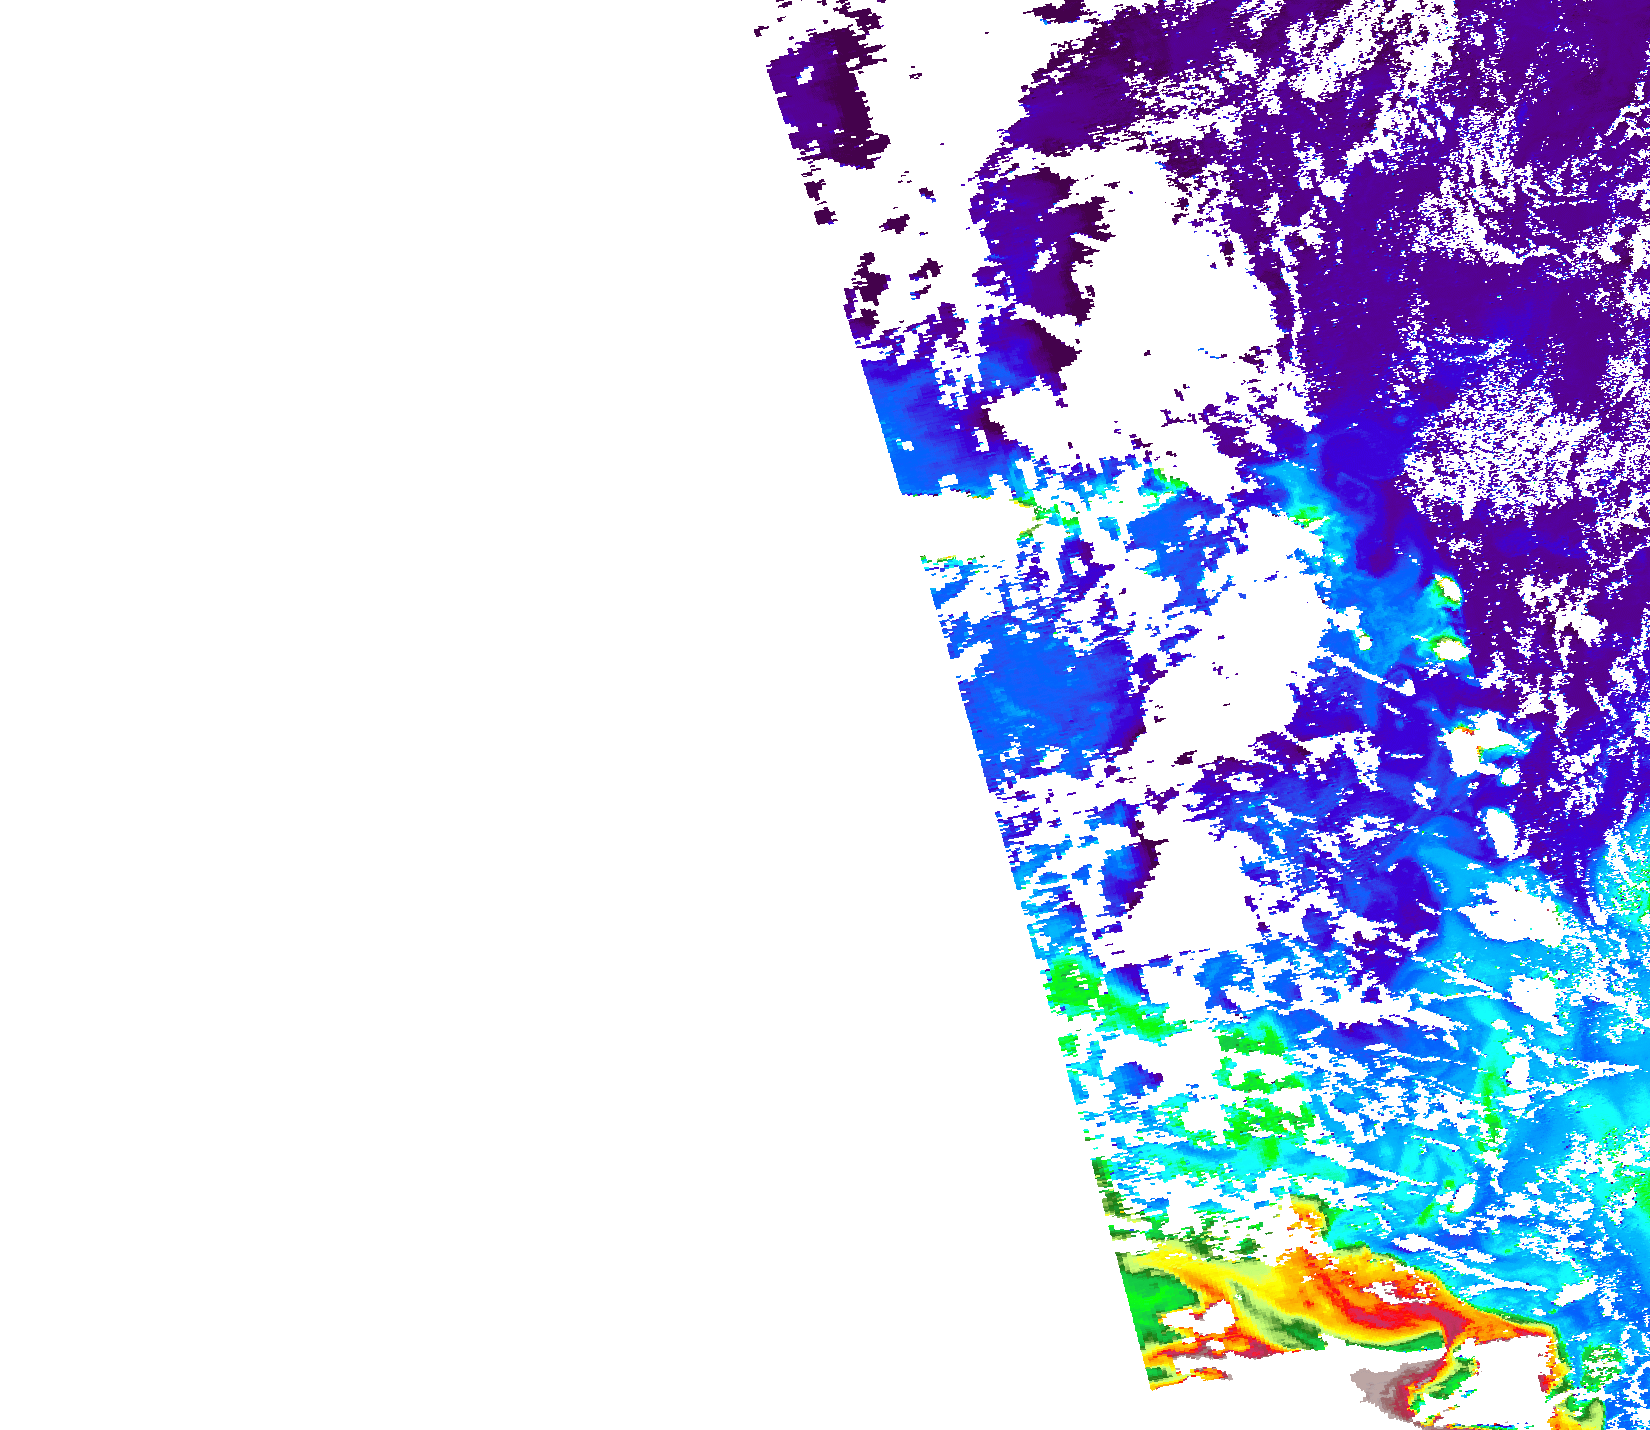Click the gray-brown patch below the red plume
Viewport: 1650px width, 1430px height.
coord(1385,1390)
